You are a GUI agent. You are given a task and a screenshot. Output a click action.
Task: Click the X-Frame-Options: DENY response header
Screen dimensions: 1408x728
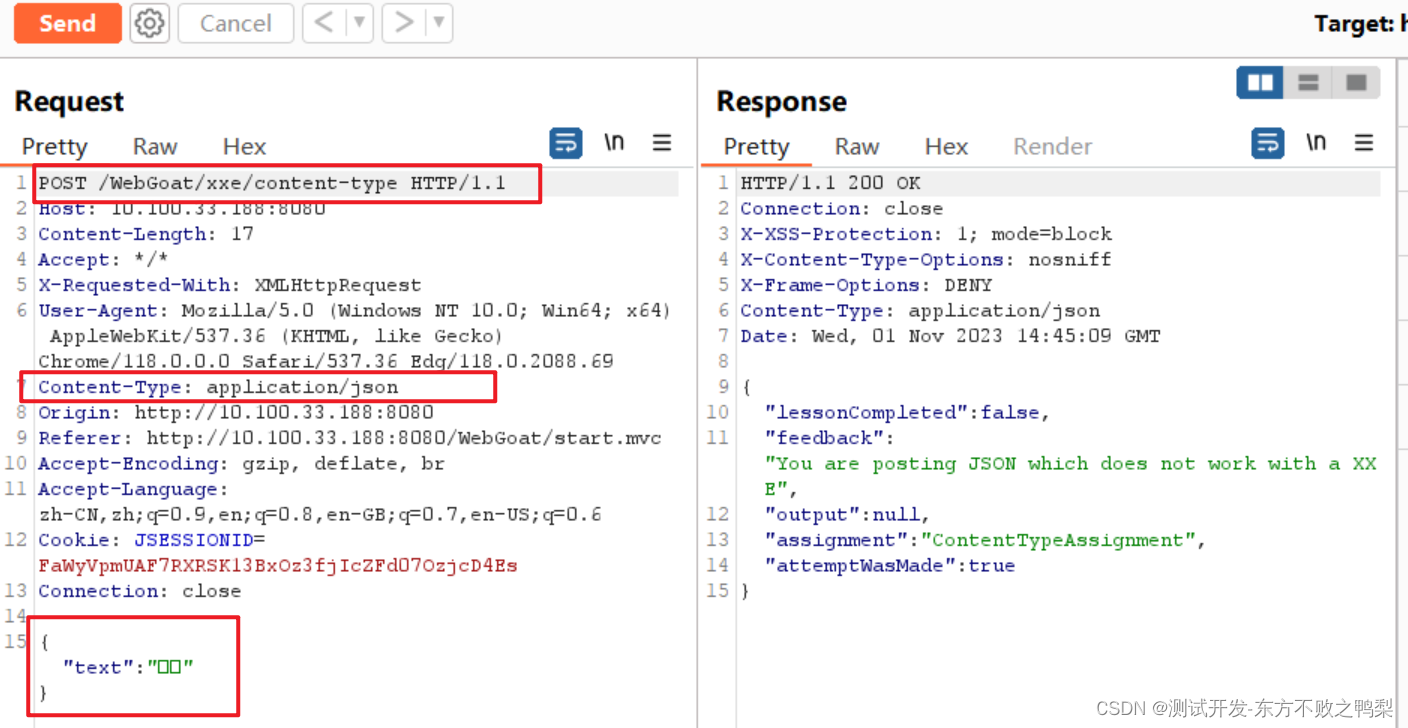[x=866, y=285]
